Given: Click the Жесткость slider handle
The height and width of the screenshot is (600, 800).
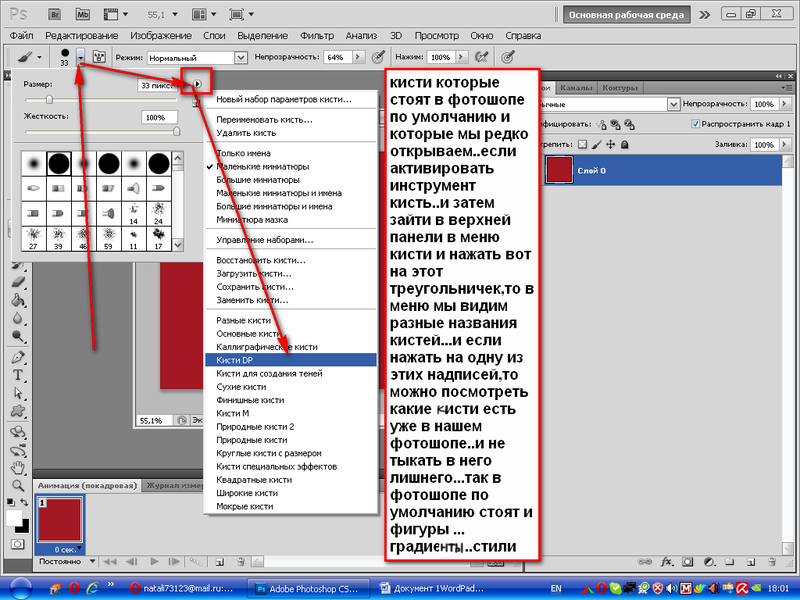Looking at the screenshot, I should 177,132.
